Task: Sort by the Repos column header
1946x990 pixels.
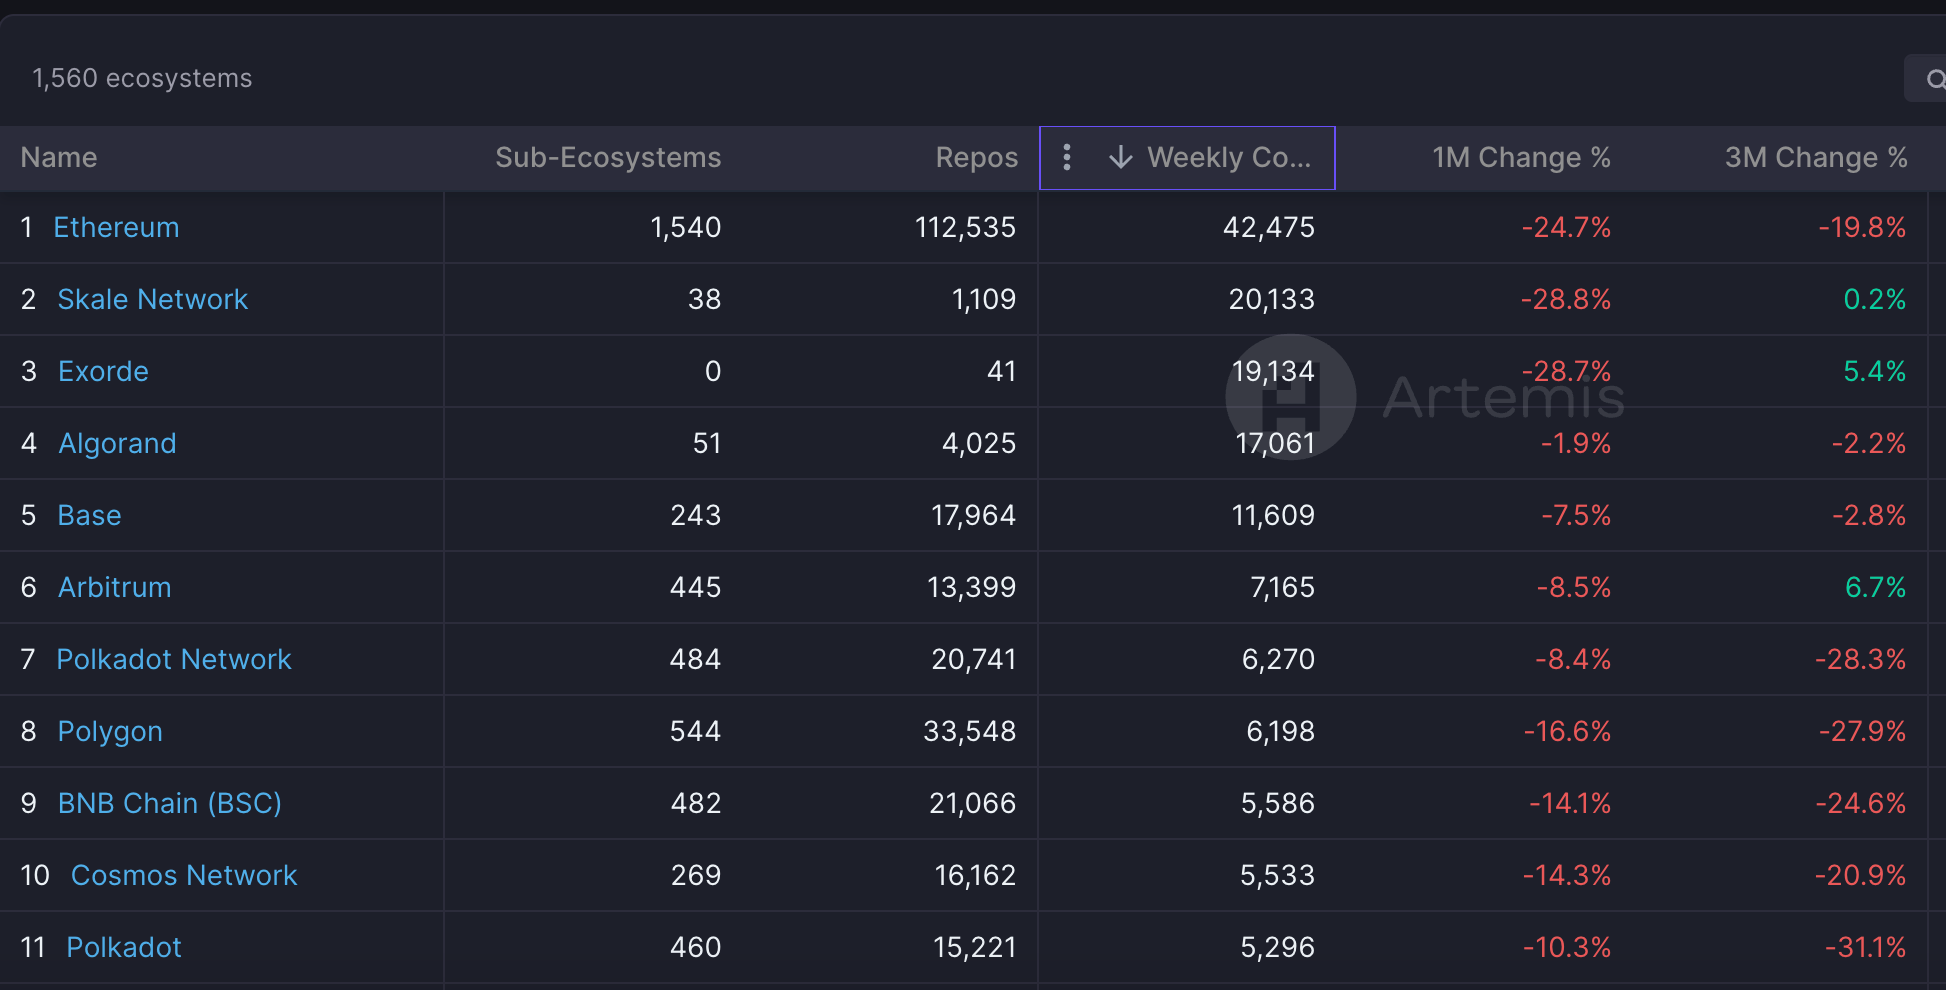Action: 976,157
